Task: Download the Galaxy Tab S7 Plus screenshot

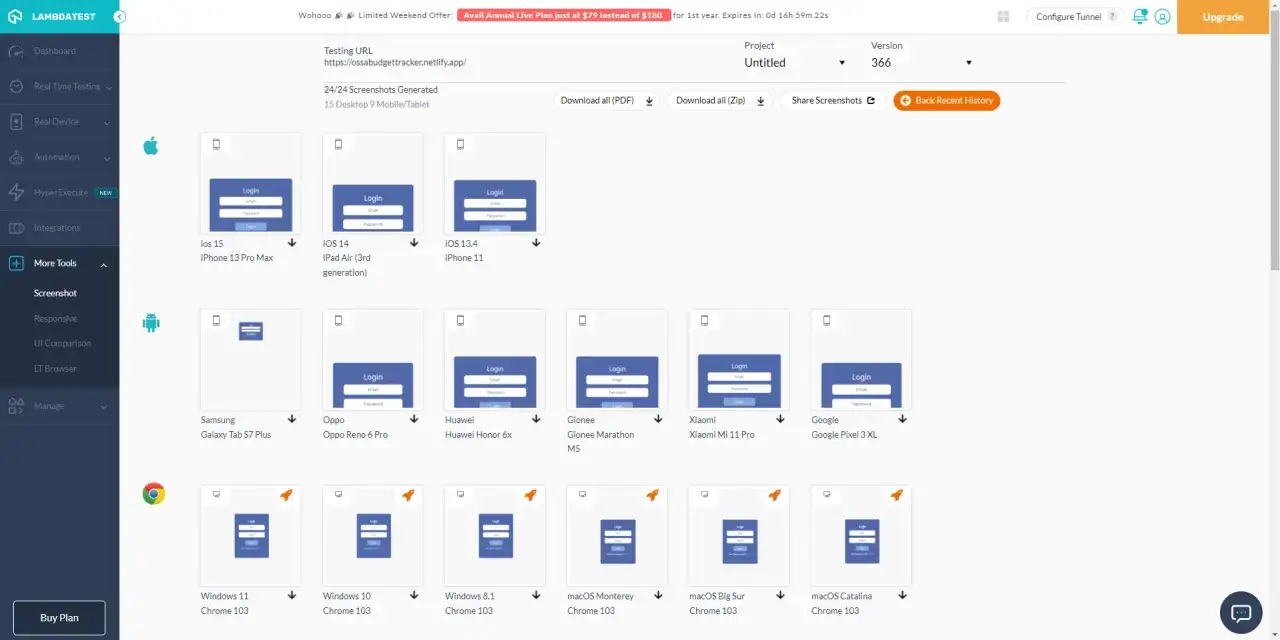Action: 293,420
